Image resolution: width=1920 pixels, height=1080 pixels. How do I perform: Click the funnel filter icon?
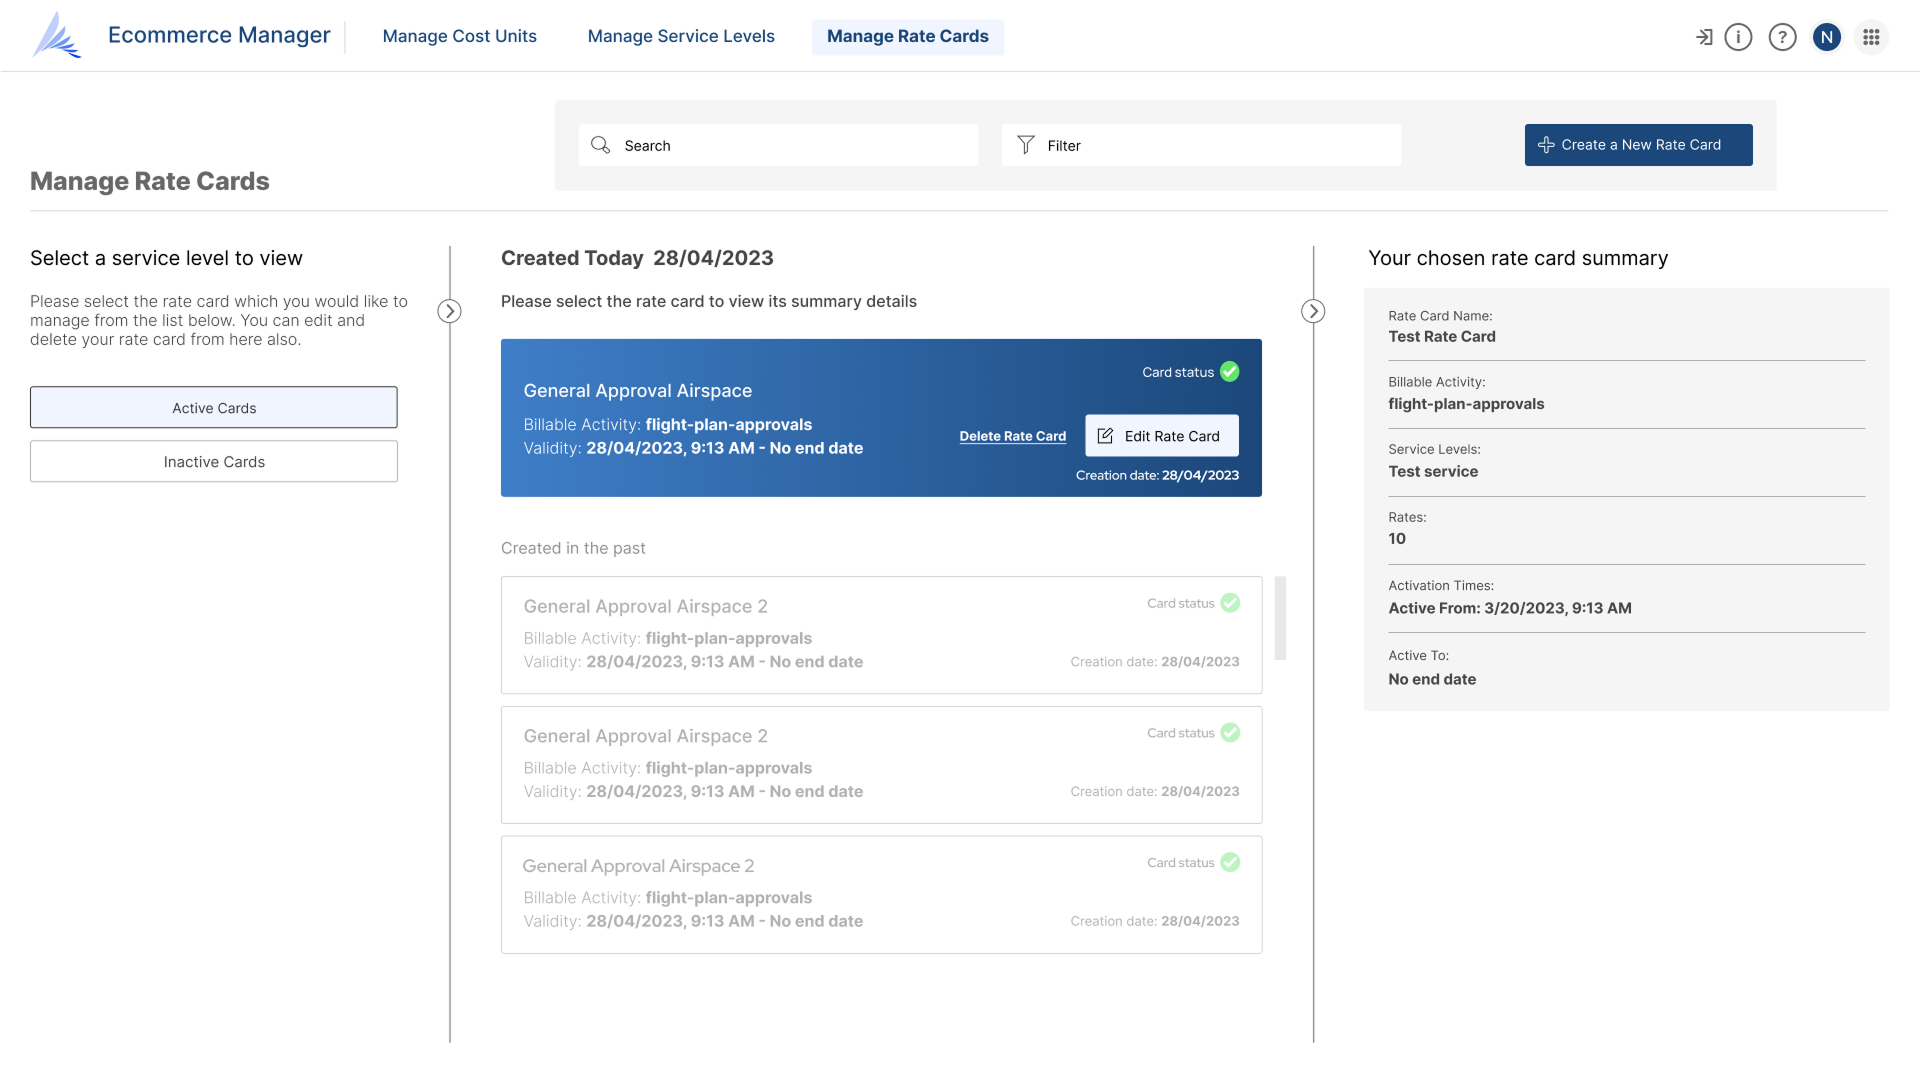[1026, 145]
